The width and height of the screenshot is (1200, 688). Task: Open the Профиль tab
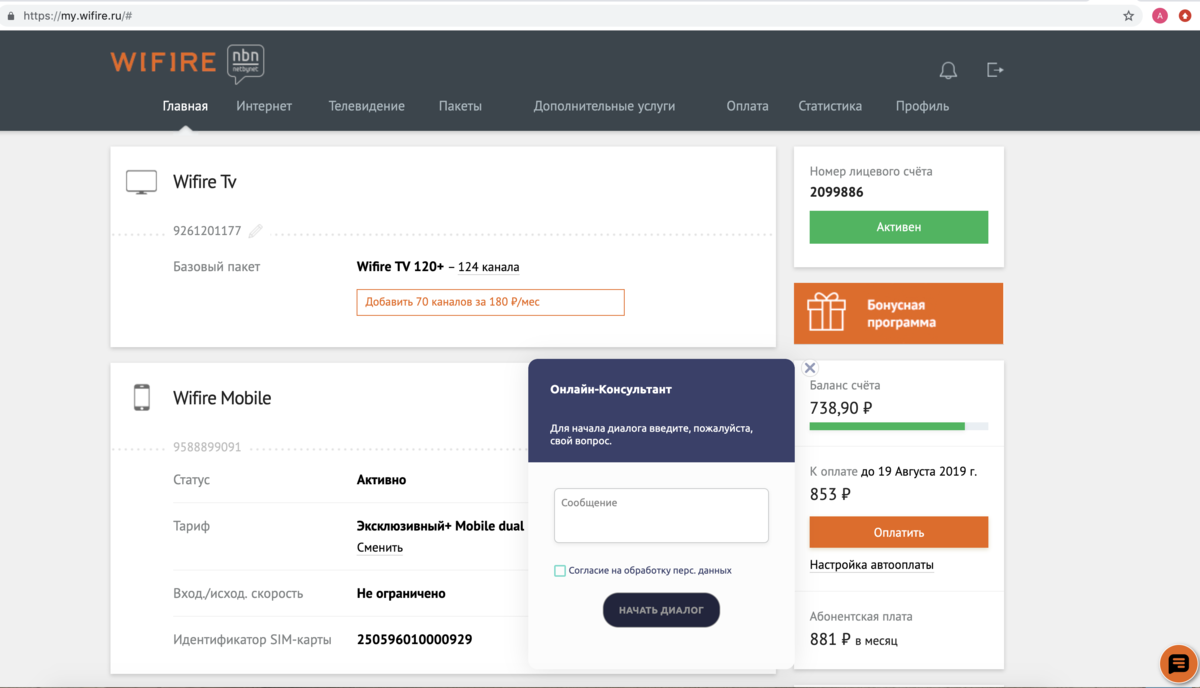(x=922, y=106)
